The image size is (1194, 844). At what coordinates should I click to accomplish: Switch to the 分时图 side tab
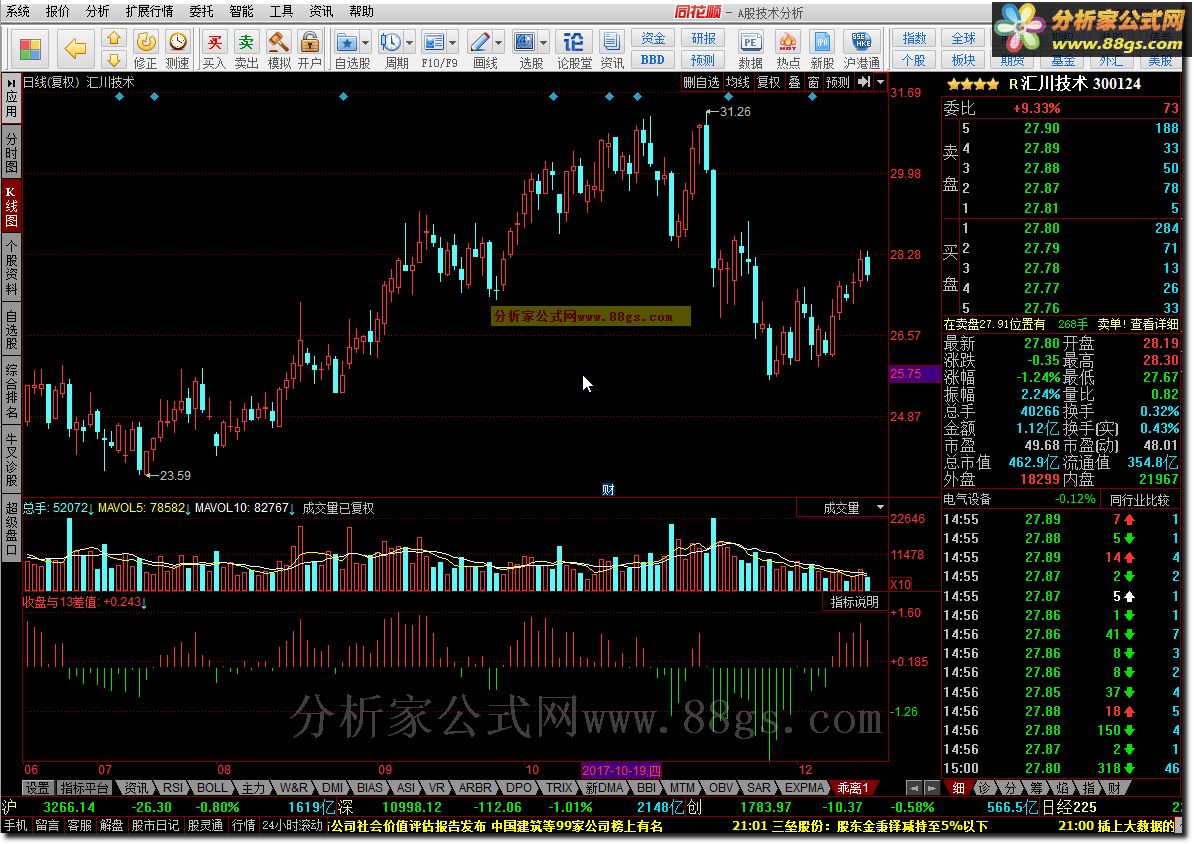pos(11,151)
